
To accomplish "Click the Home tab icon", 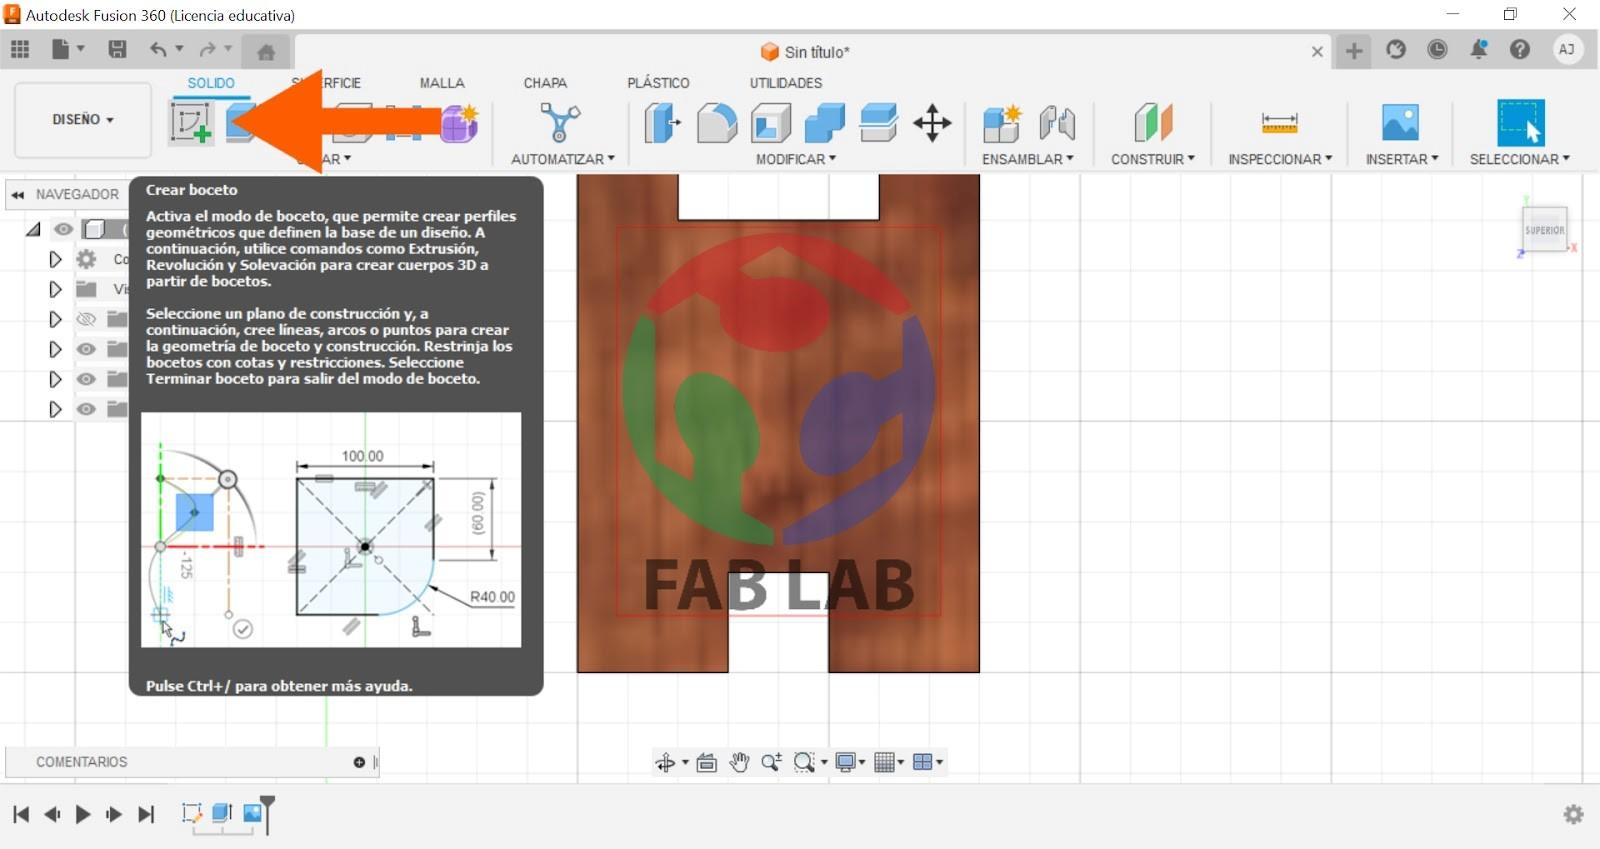I will click(x=266, y=52).
